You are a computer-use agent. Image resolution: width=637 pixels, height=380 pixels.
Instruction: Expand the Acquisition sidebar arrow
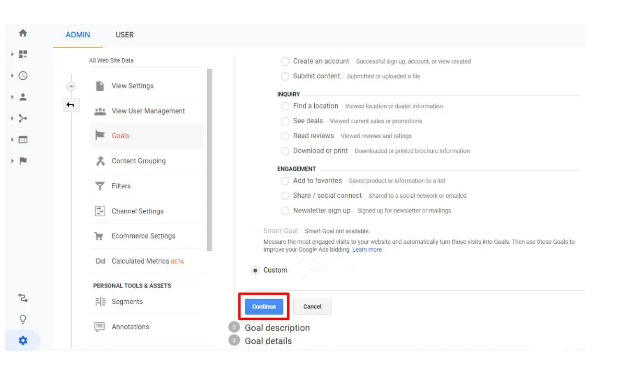tap(12, 118)
